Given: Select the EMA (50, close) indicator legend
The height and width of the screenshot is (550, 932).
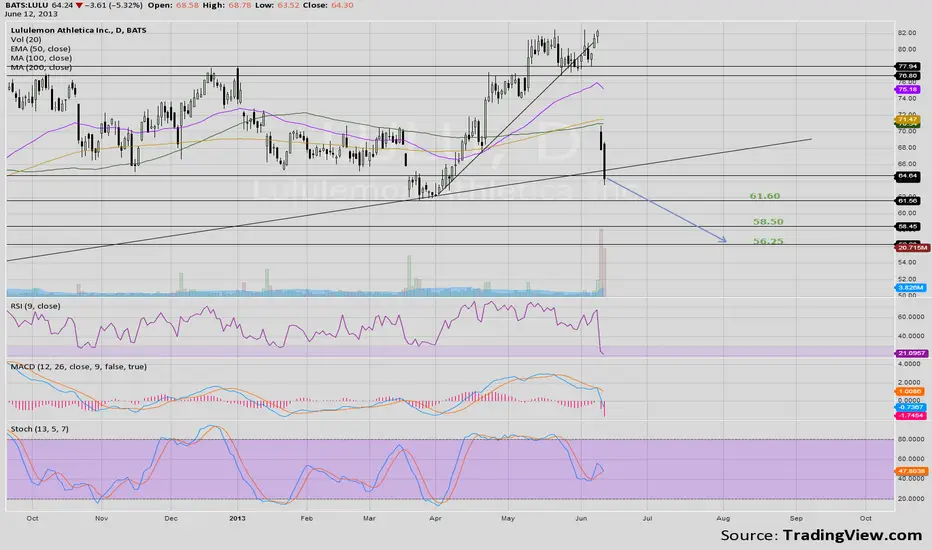Looking at the screenshot, I should point(40,49).
